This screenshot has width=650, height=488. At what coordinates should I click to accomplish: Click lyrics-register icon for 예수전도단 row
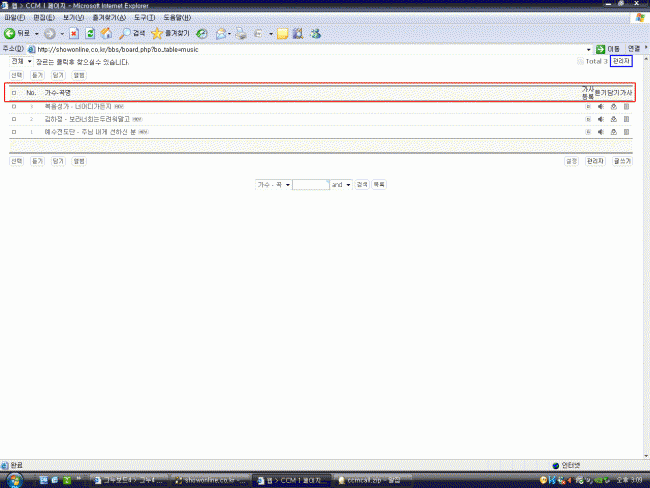tap(588, 132)
